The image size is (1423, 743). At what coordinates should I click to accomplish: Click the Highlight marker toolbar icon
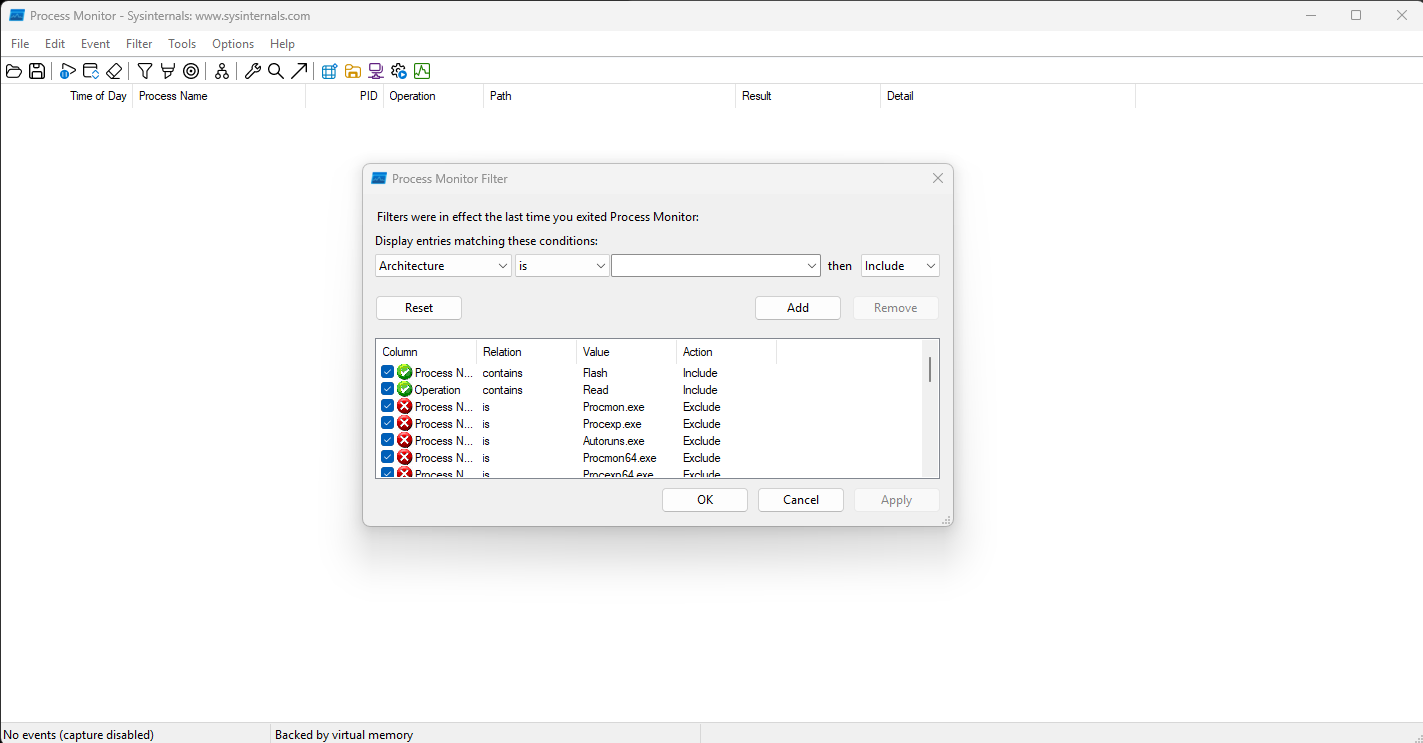[168, 71]
